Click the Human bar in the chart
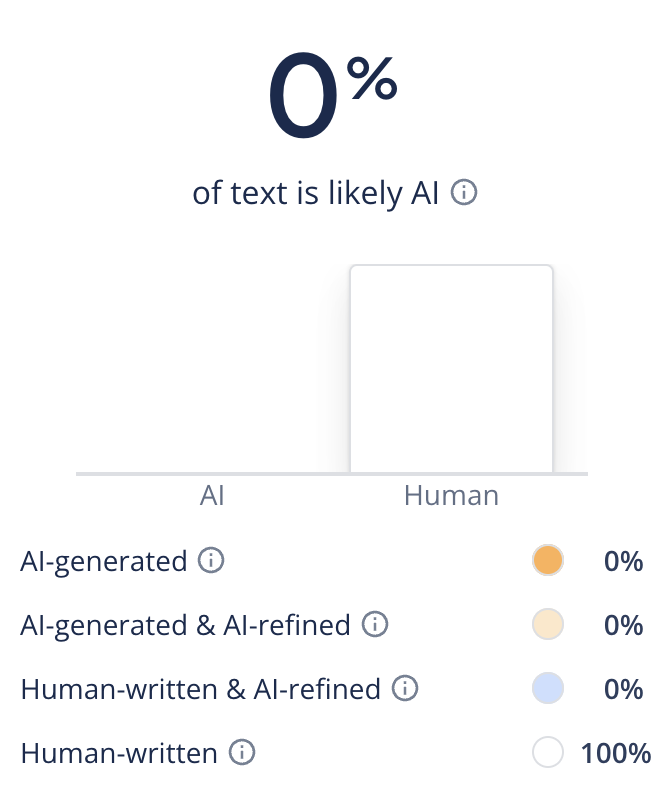 pos(451,368)
